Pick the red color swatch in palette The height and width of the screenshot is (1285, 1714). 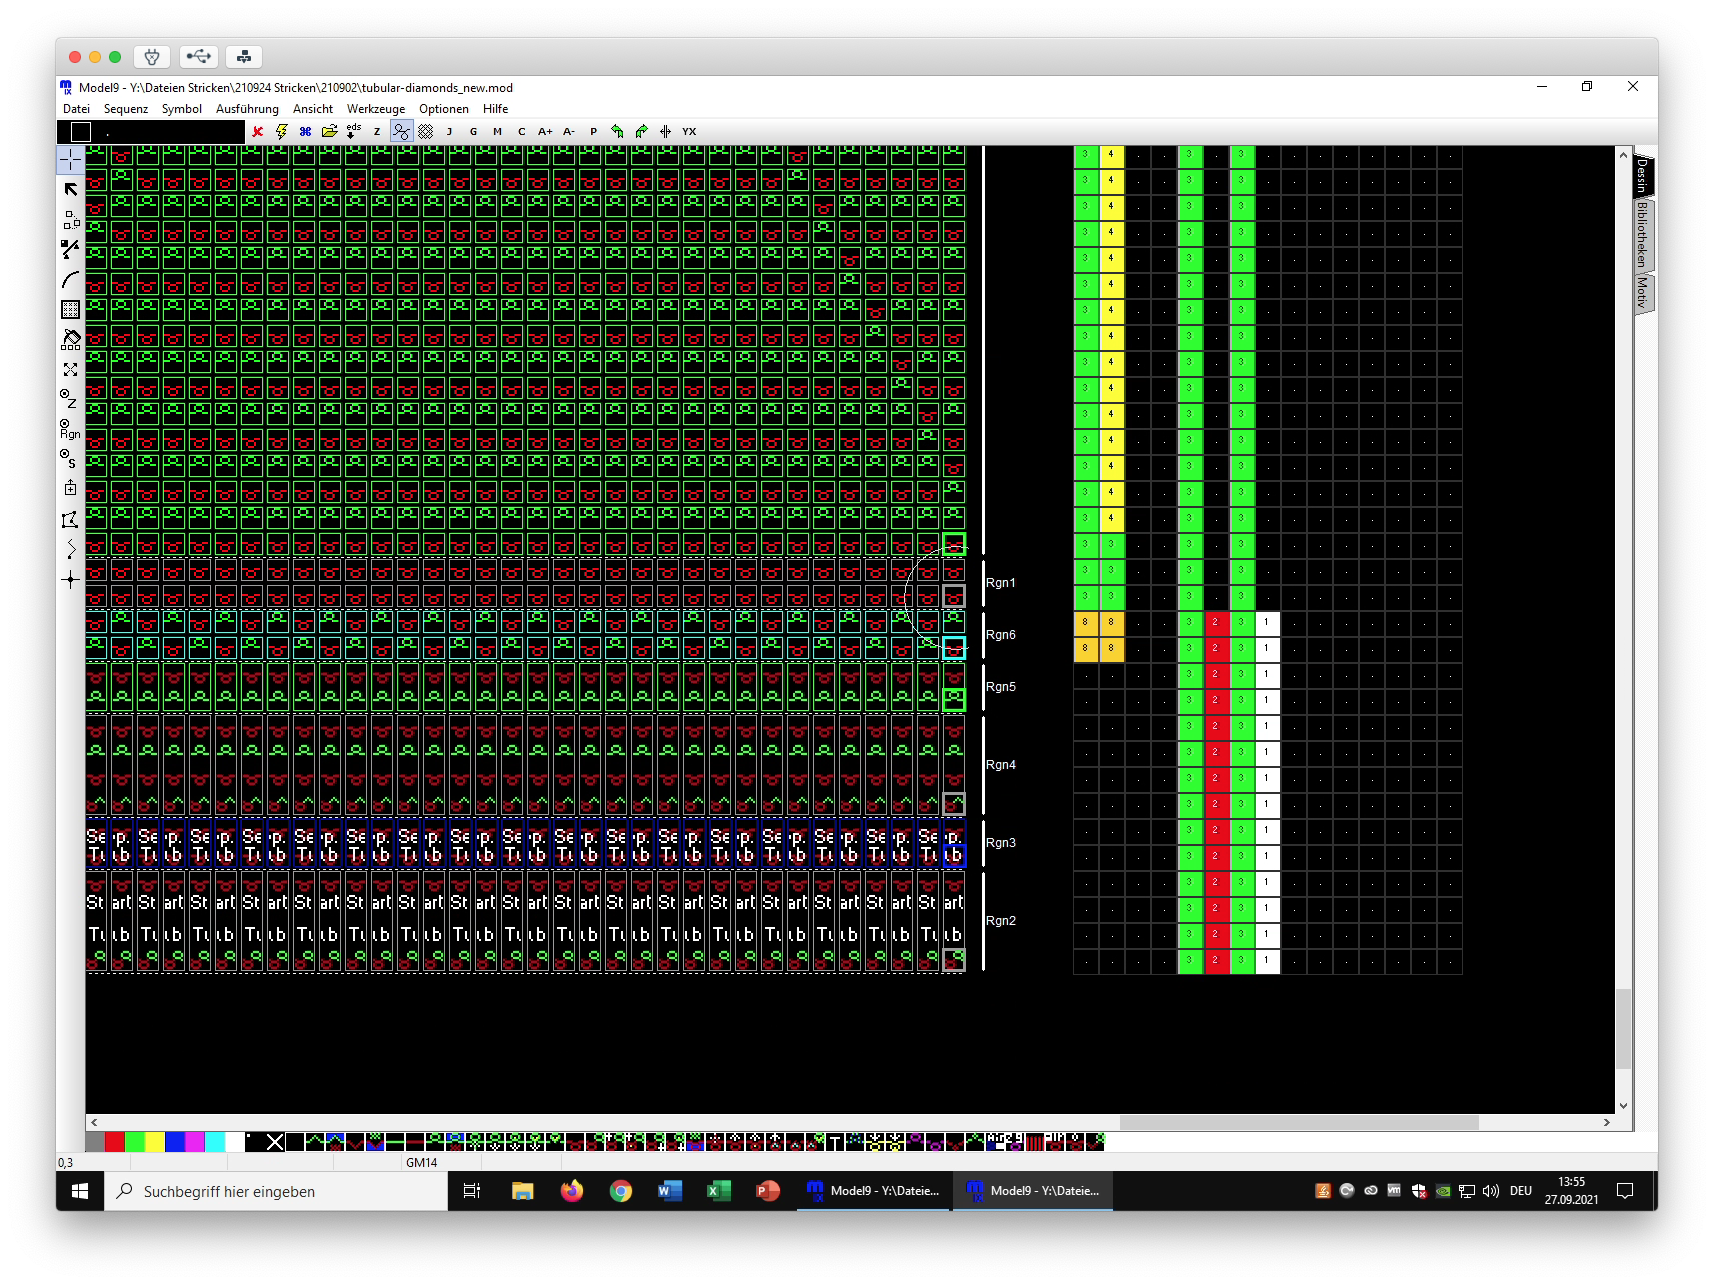coord(115,1142)
